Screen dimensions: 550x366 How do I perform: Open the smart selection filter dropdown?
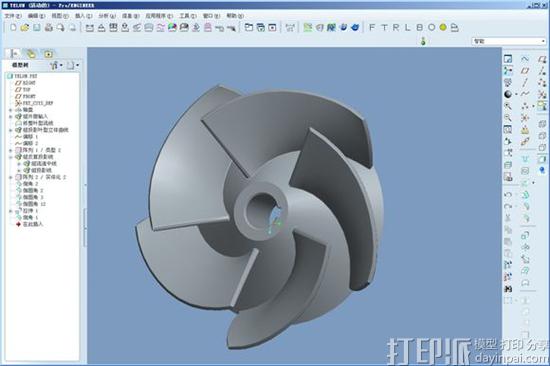point(509,41)
